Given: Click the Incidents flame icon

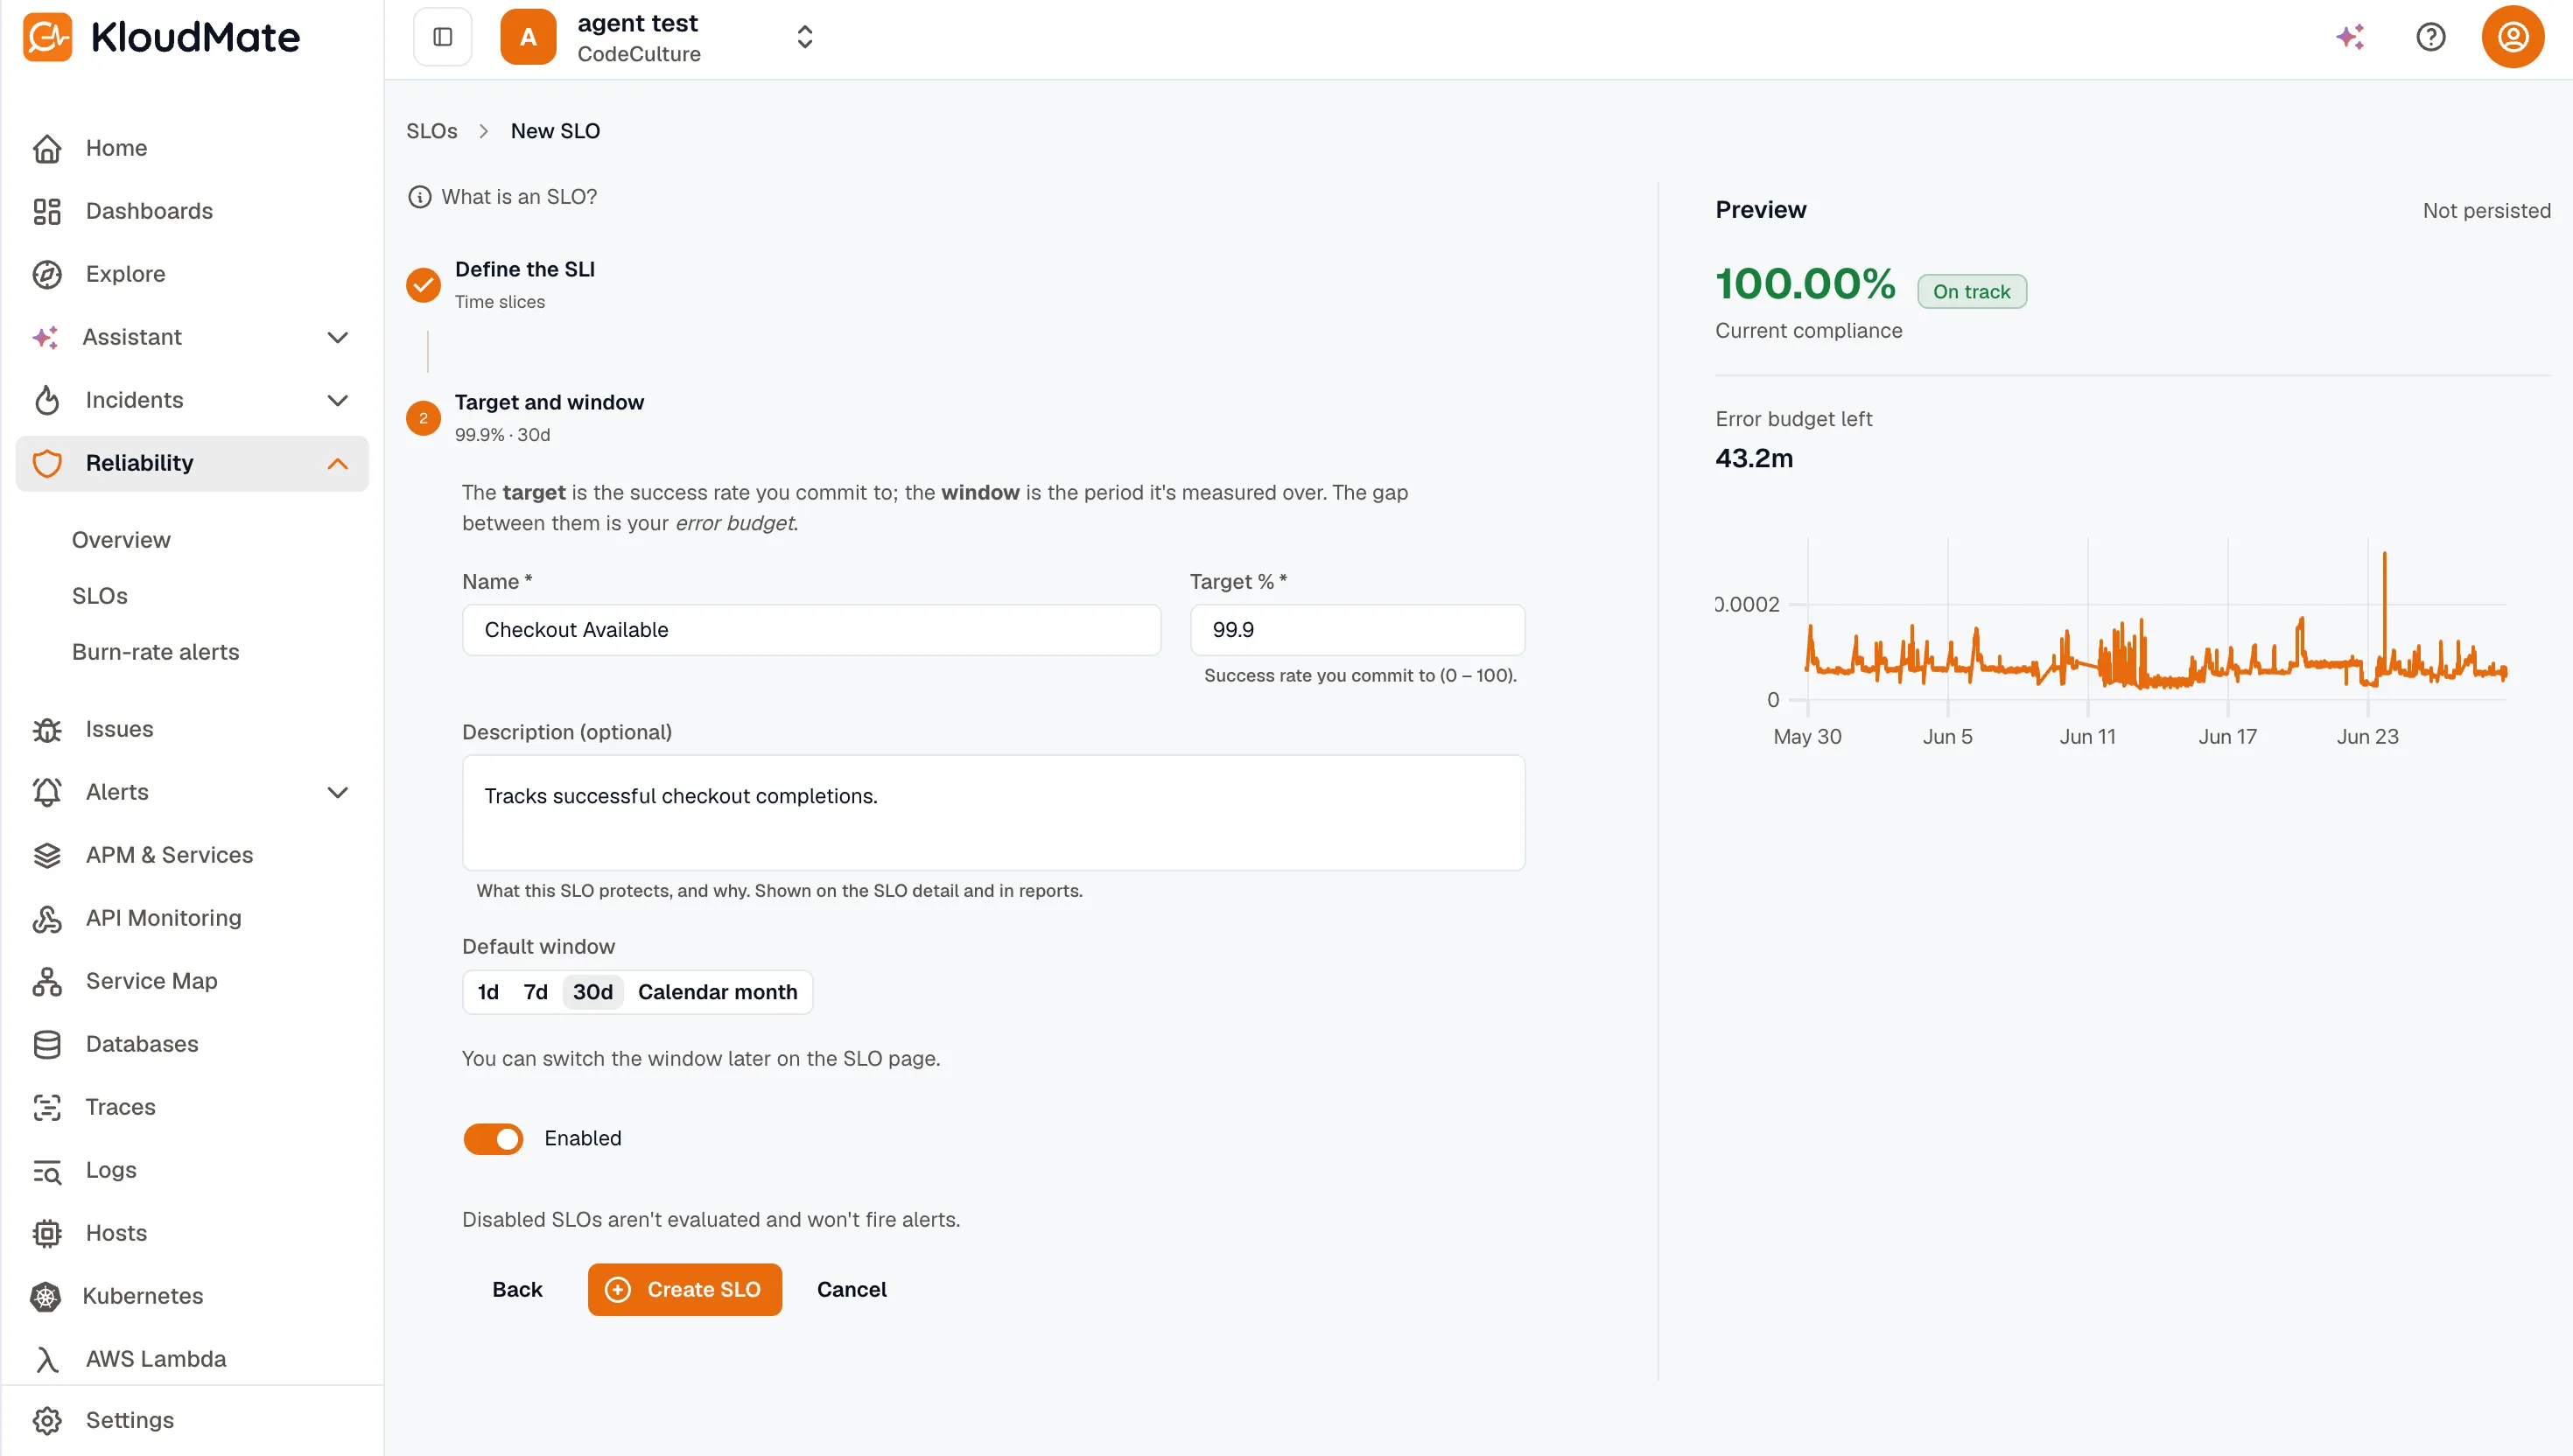Looking at the screenshot, I should pyautogui.click(x=47, y=400).
